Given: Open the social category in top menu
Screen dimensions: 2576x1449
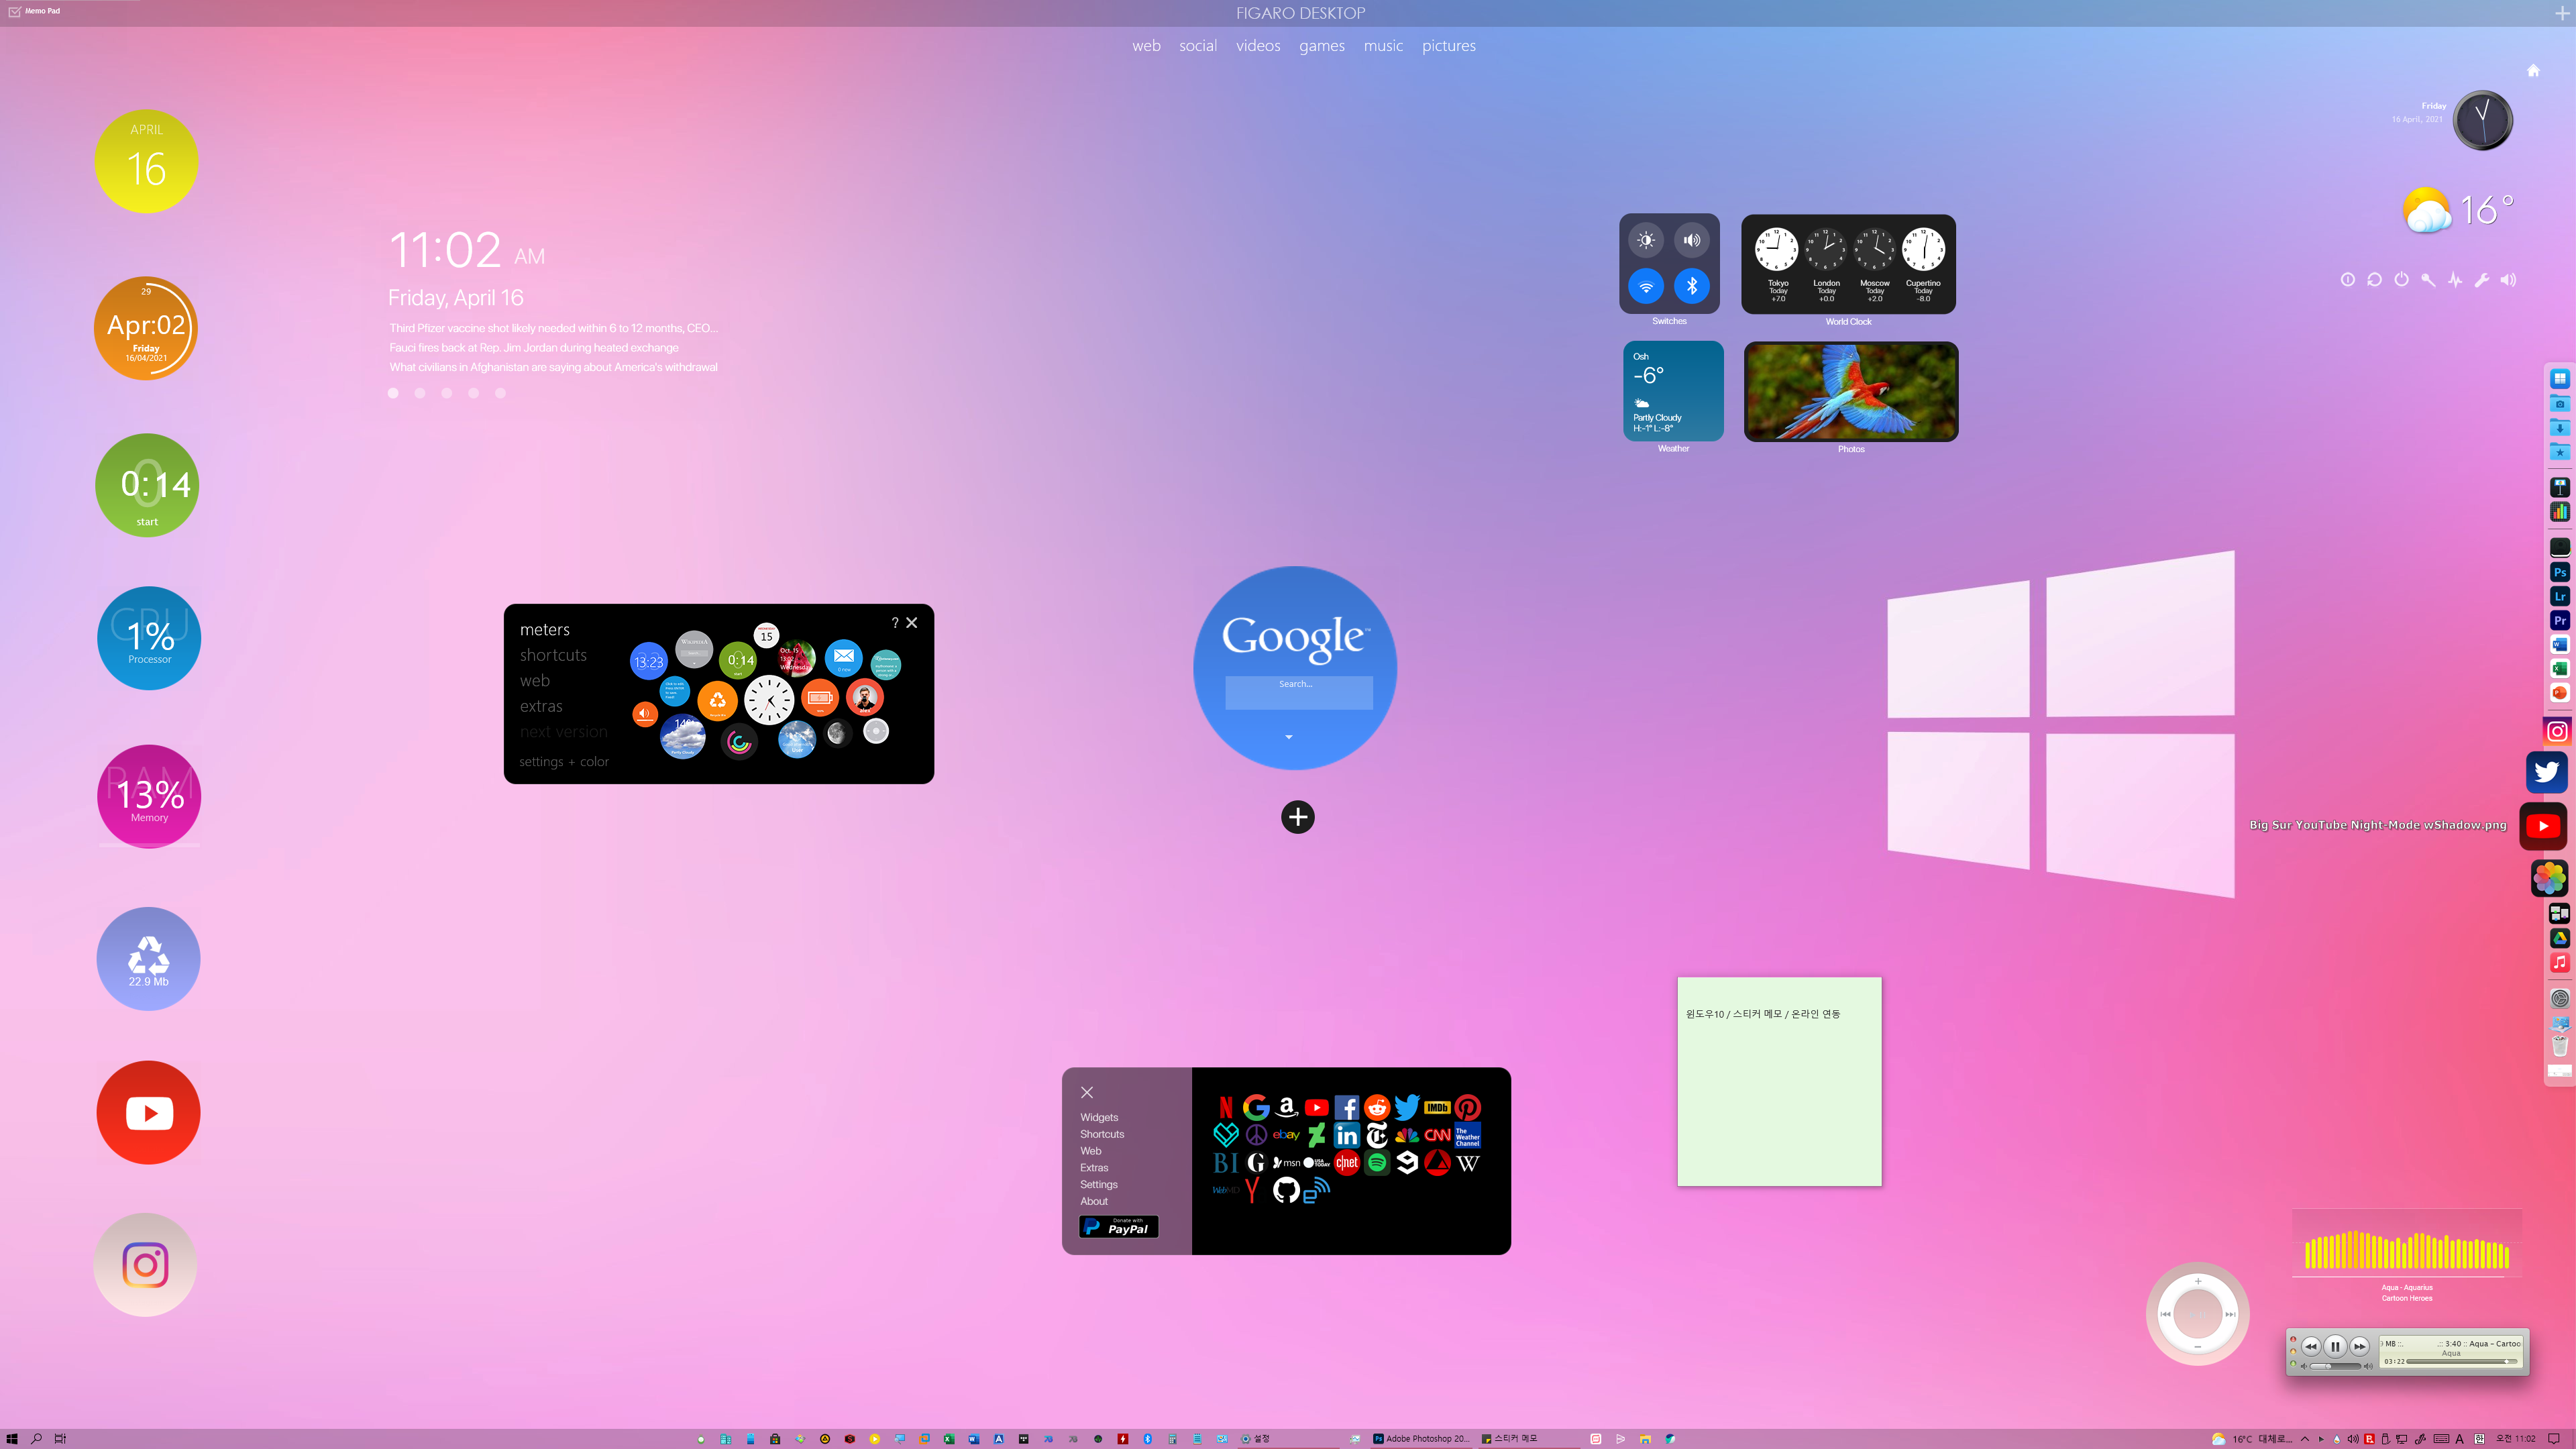Looking at the screenshot, I should coord(1198,46).
